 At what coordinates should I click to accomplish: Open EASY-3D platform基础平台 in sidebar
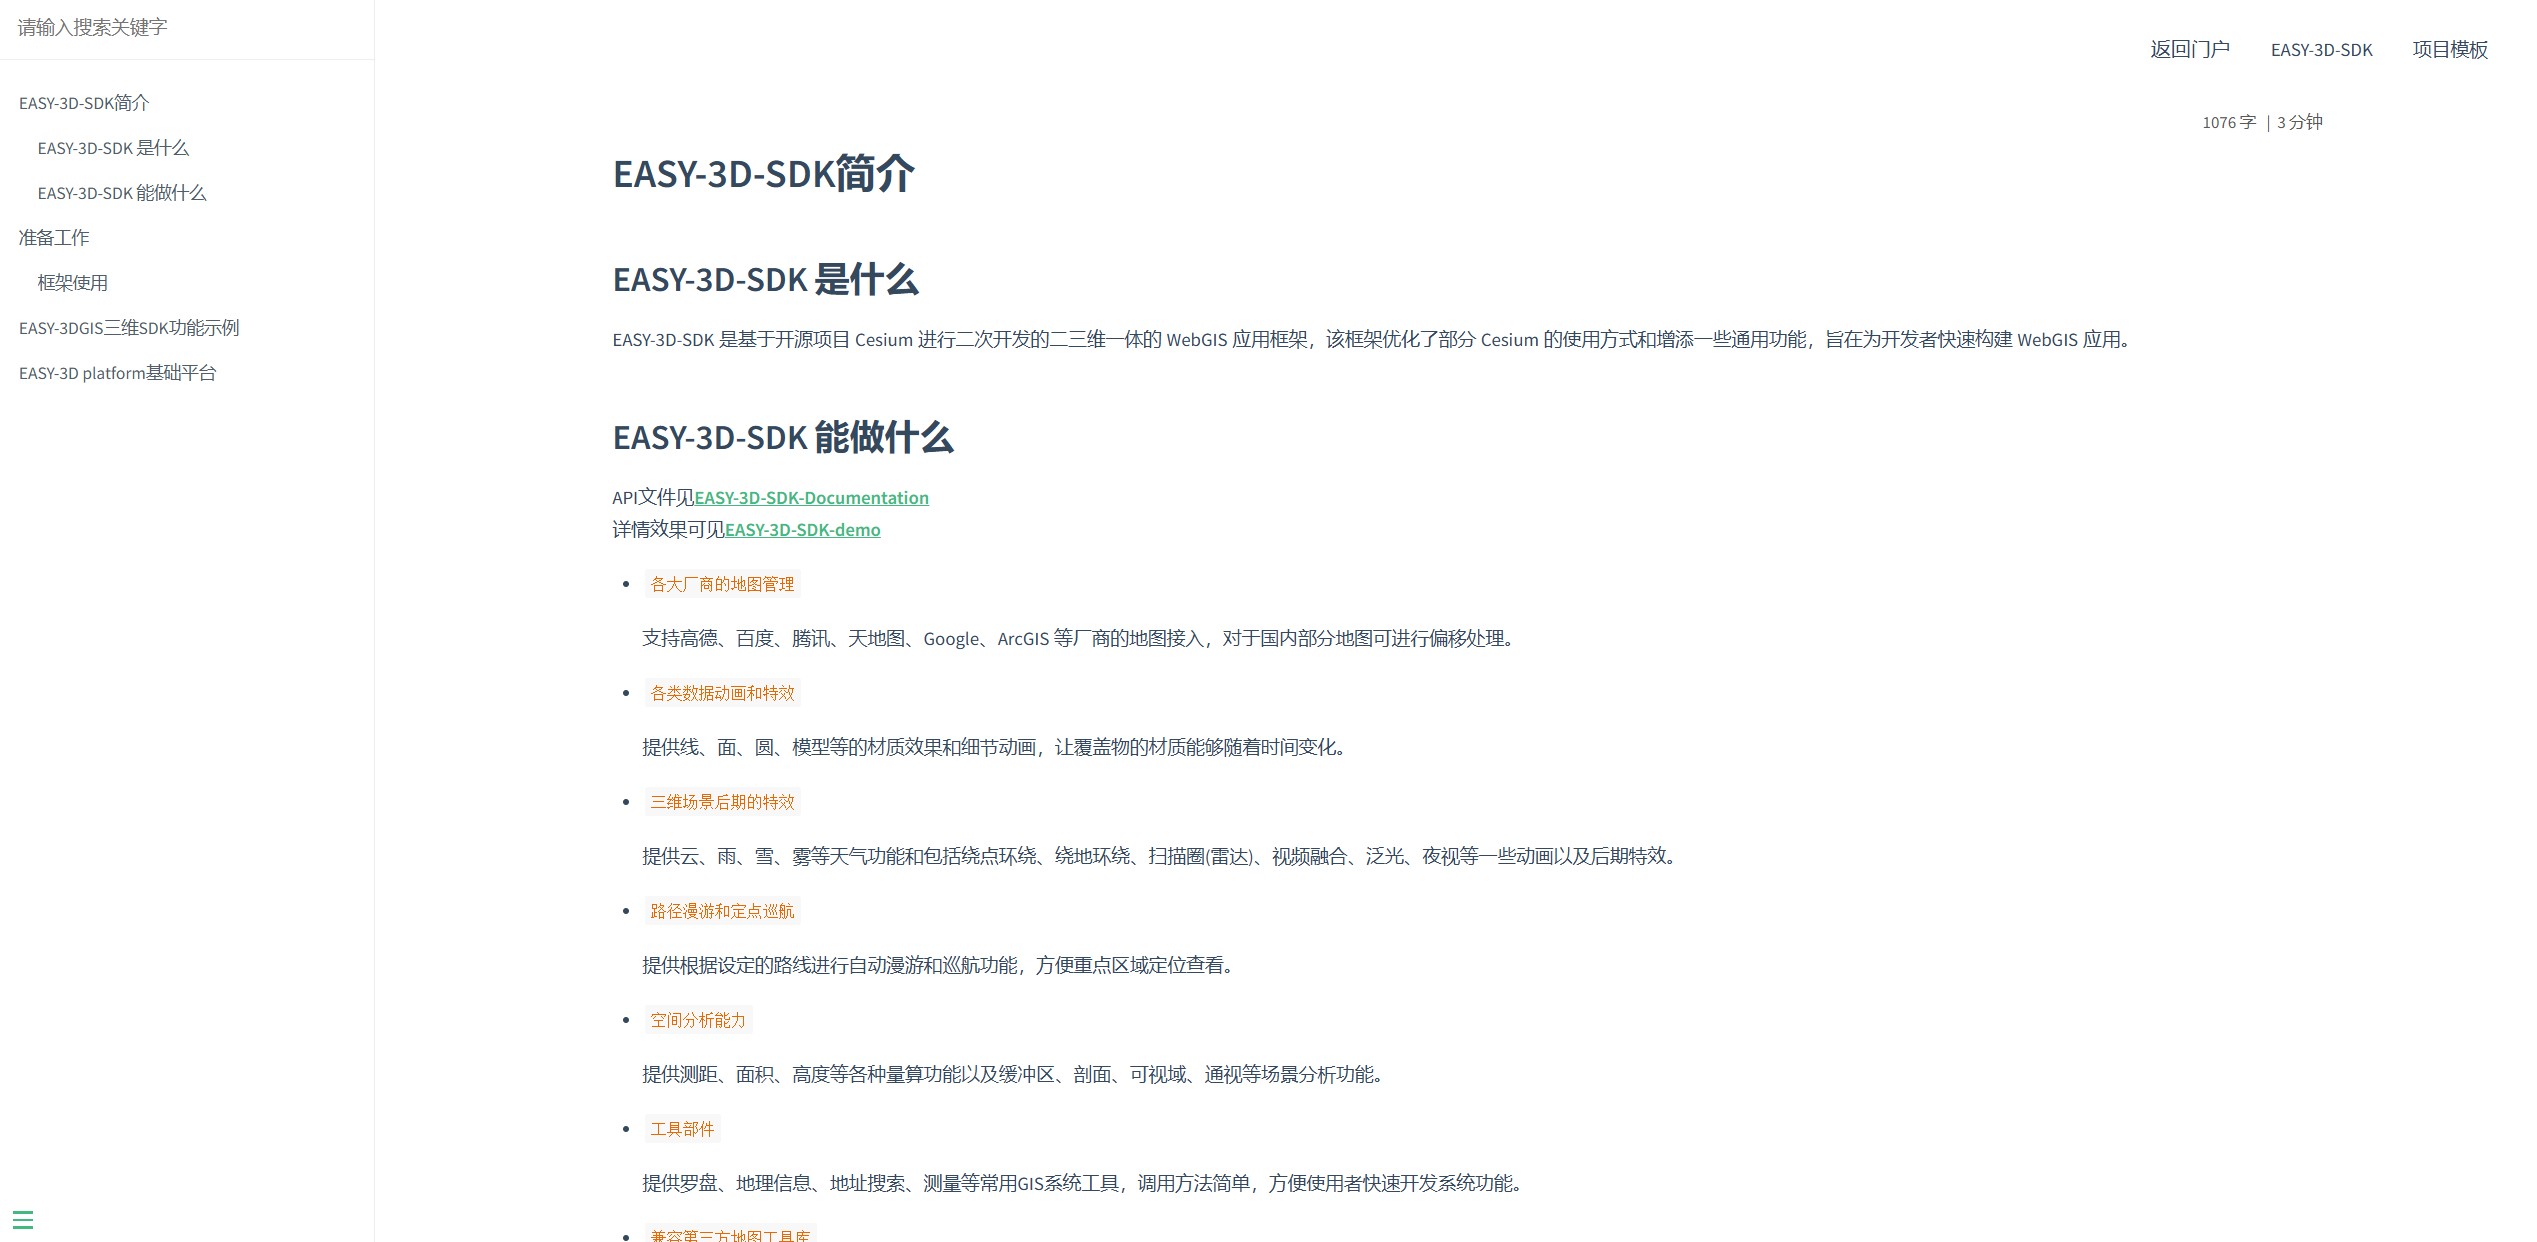click(118, 373)
